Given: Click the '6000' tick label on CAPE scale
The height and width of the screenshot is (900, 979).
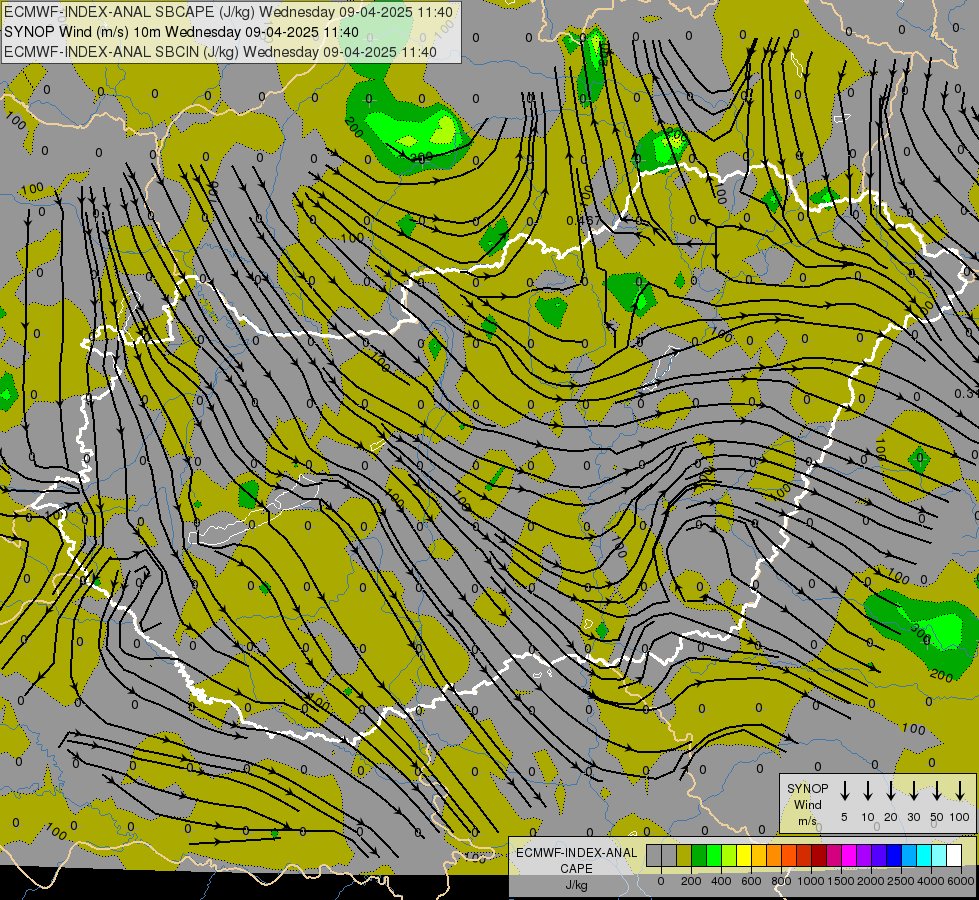Looking at the screenshot, I should point(960,881).
